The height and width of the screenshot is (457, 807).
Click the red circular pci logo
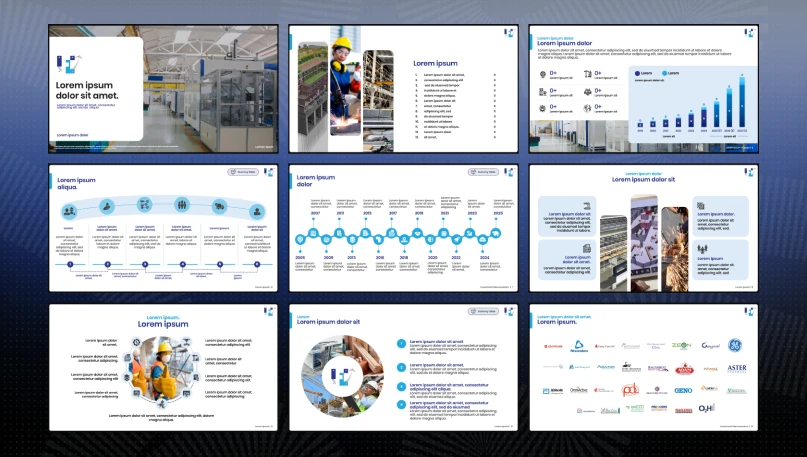[630, 390]
